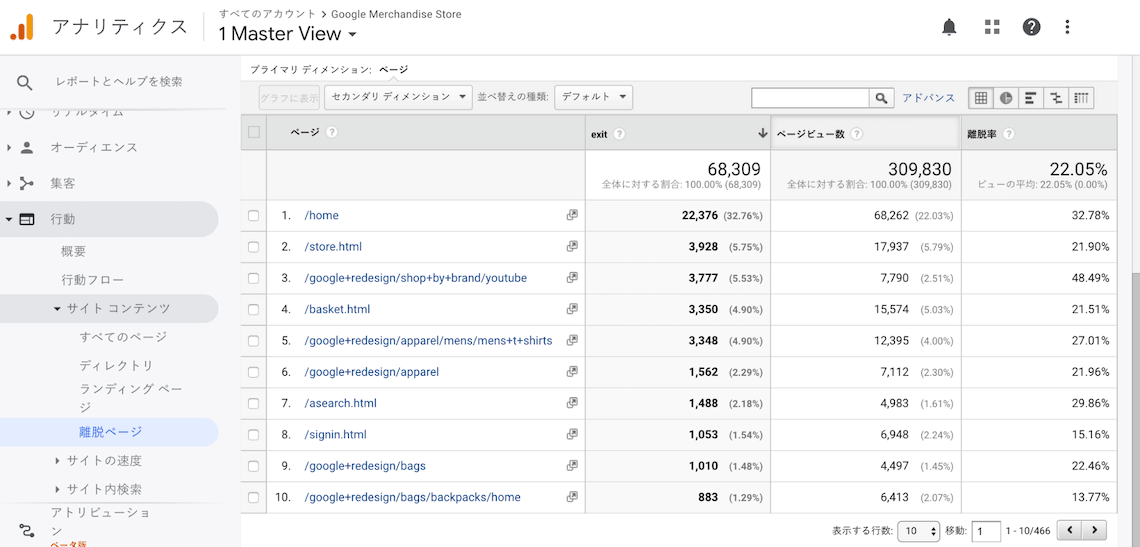
Task: Expand the 集客 section arrow
Action: pyautogui.click(x=9, y=183)
